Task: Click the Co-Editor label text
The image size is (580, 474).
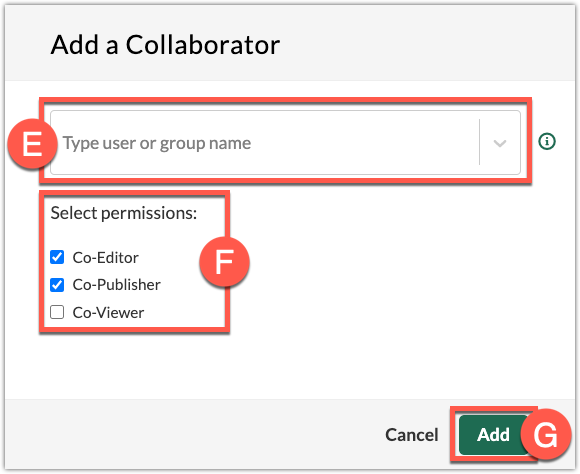Action: click(x=105, y=258)
